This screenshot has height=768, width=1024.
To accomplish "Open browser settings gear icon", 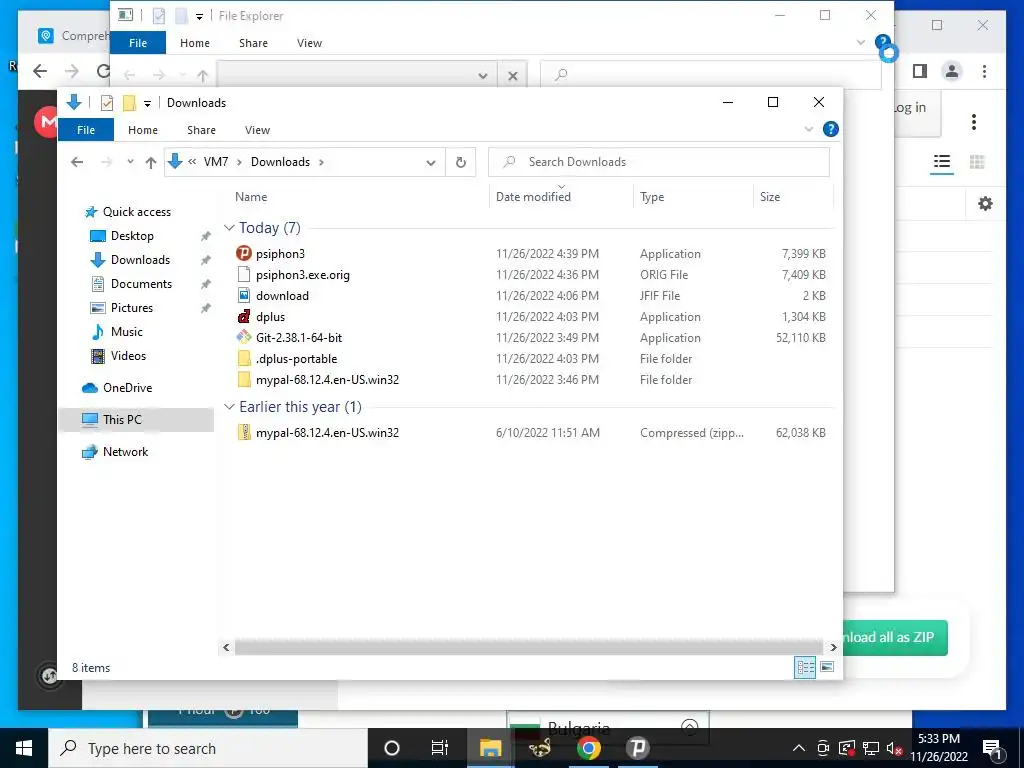I will (x=985, y=204).
